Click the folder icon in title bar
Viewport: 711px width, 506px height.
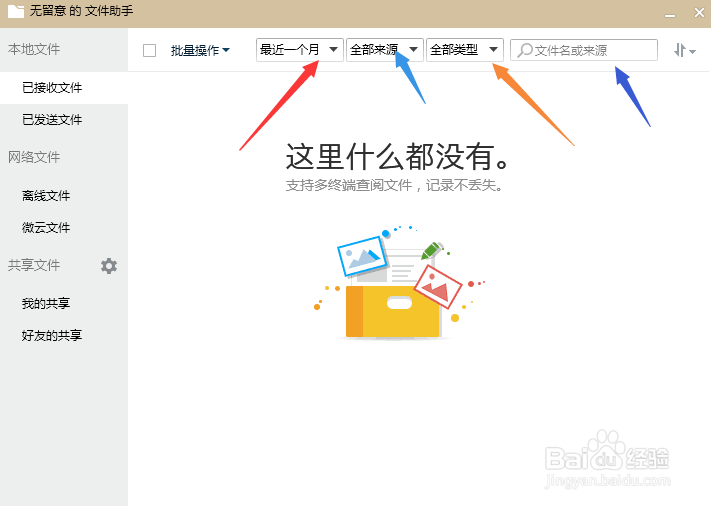(x=16, y=11)
